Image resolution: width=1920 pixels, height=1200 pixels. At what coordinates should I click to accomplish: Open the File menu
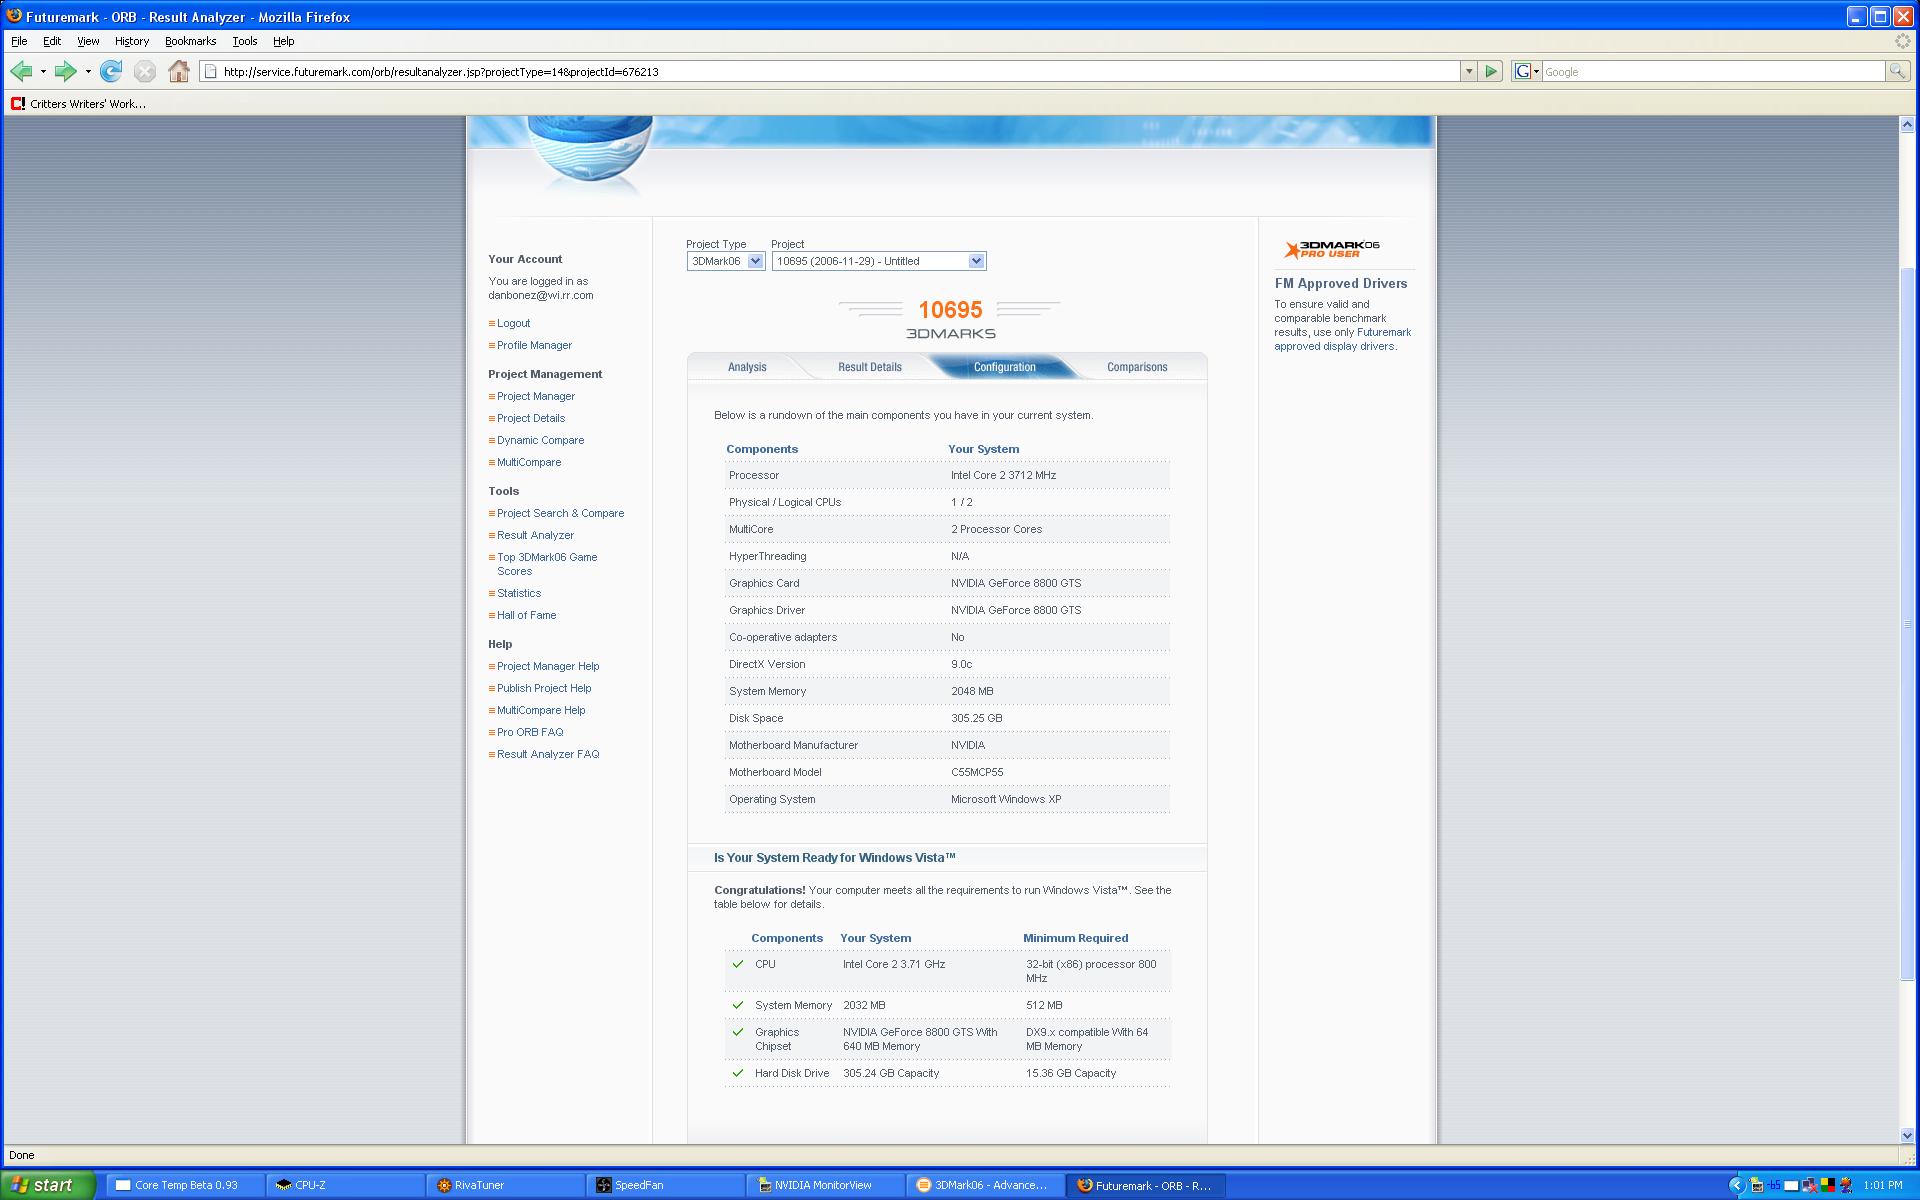pyautogui.click(x=19, y=41)
